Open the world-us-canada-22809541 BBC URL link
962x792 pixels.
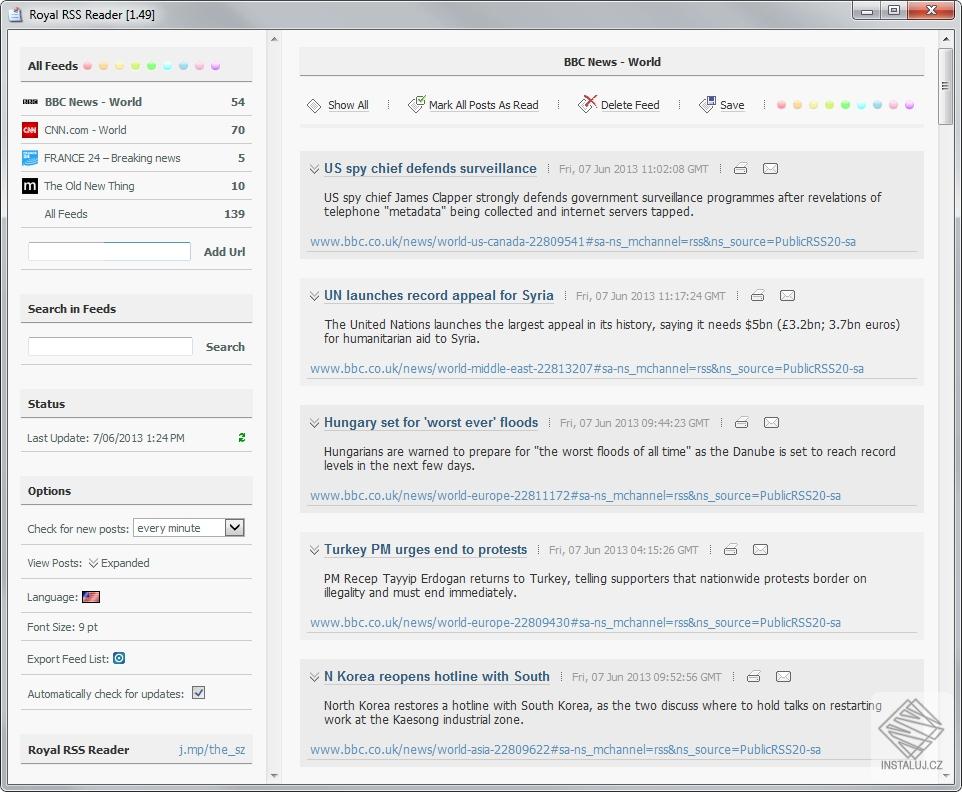(x=583, y=242)
